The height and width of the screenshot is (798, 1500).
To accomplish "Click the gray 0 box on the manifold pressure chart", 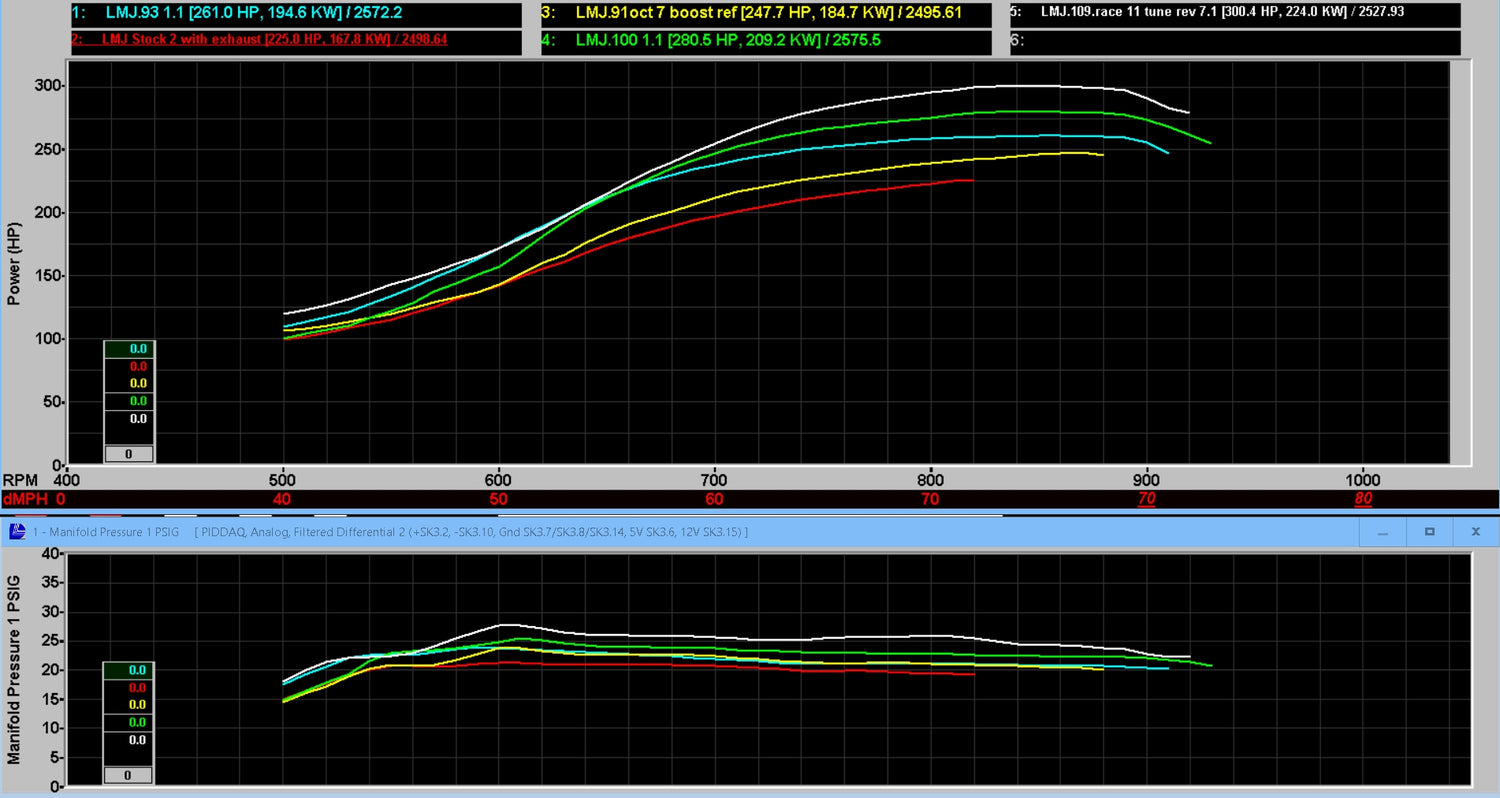I will pyautogui.click(x=128, y=774).
